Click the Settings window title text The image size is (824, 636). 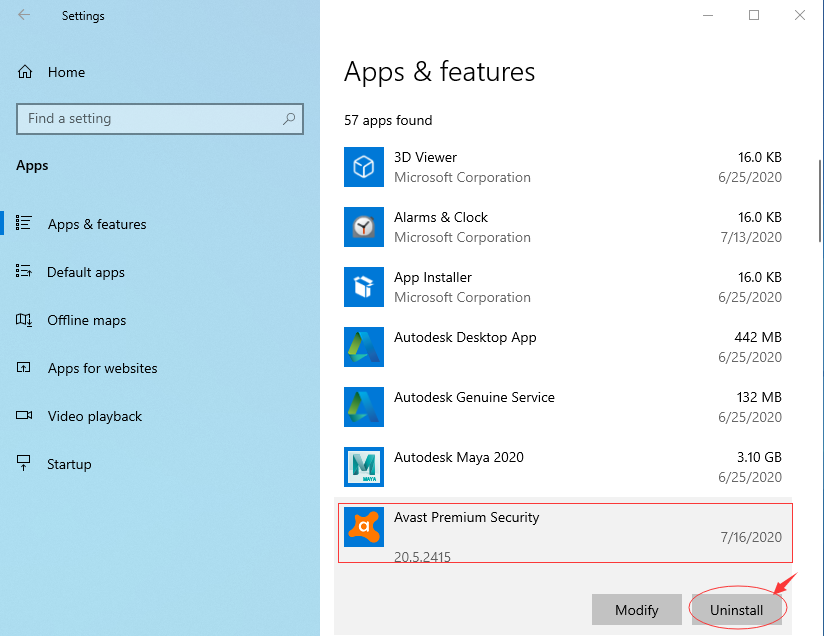(83, 16)
